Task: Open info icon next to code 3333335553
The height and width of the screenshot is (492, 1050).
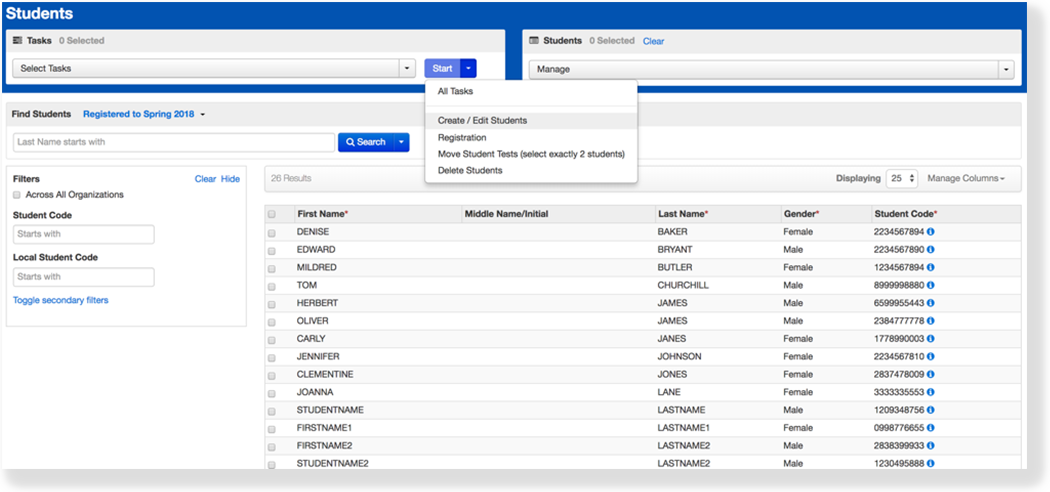Action: pos(932,392)
